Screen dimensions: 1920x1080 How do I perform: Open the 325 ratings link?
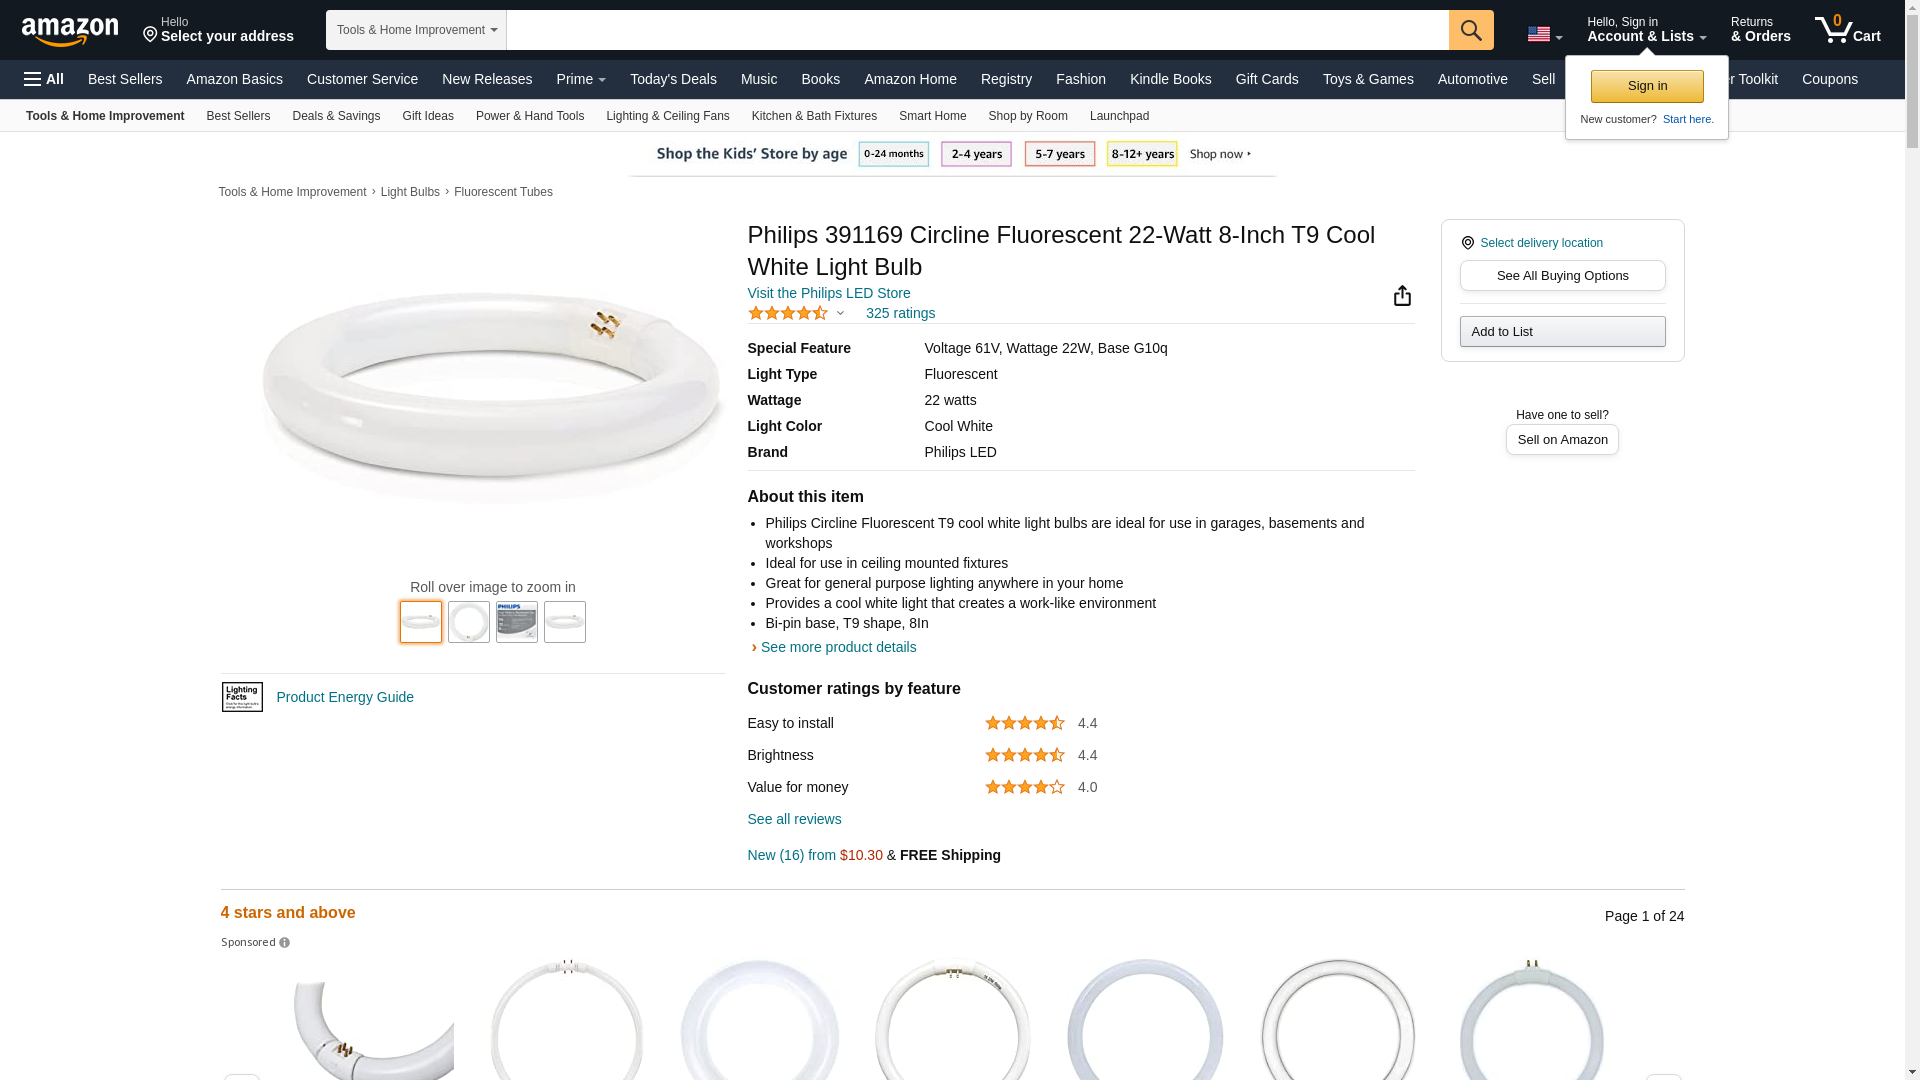(x=900, y=313)
